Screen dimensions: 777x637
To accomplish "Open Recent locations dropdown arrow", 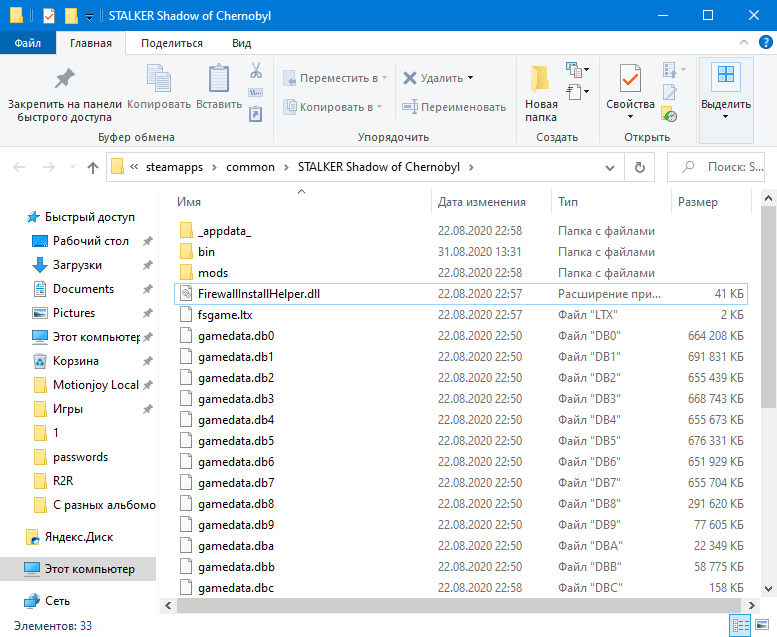I will click(72, 167).
